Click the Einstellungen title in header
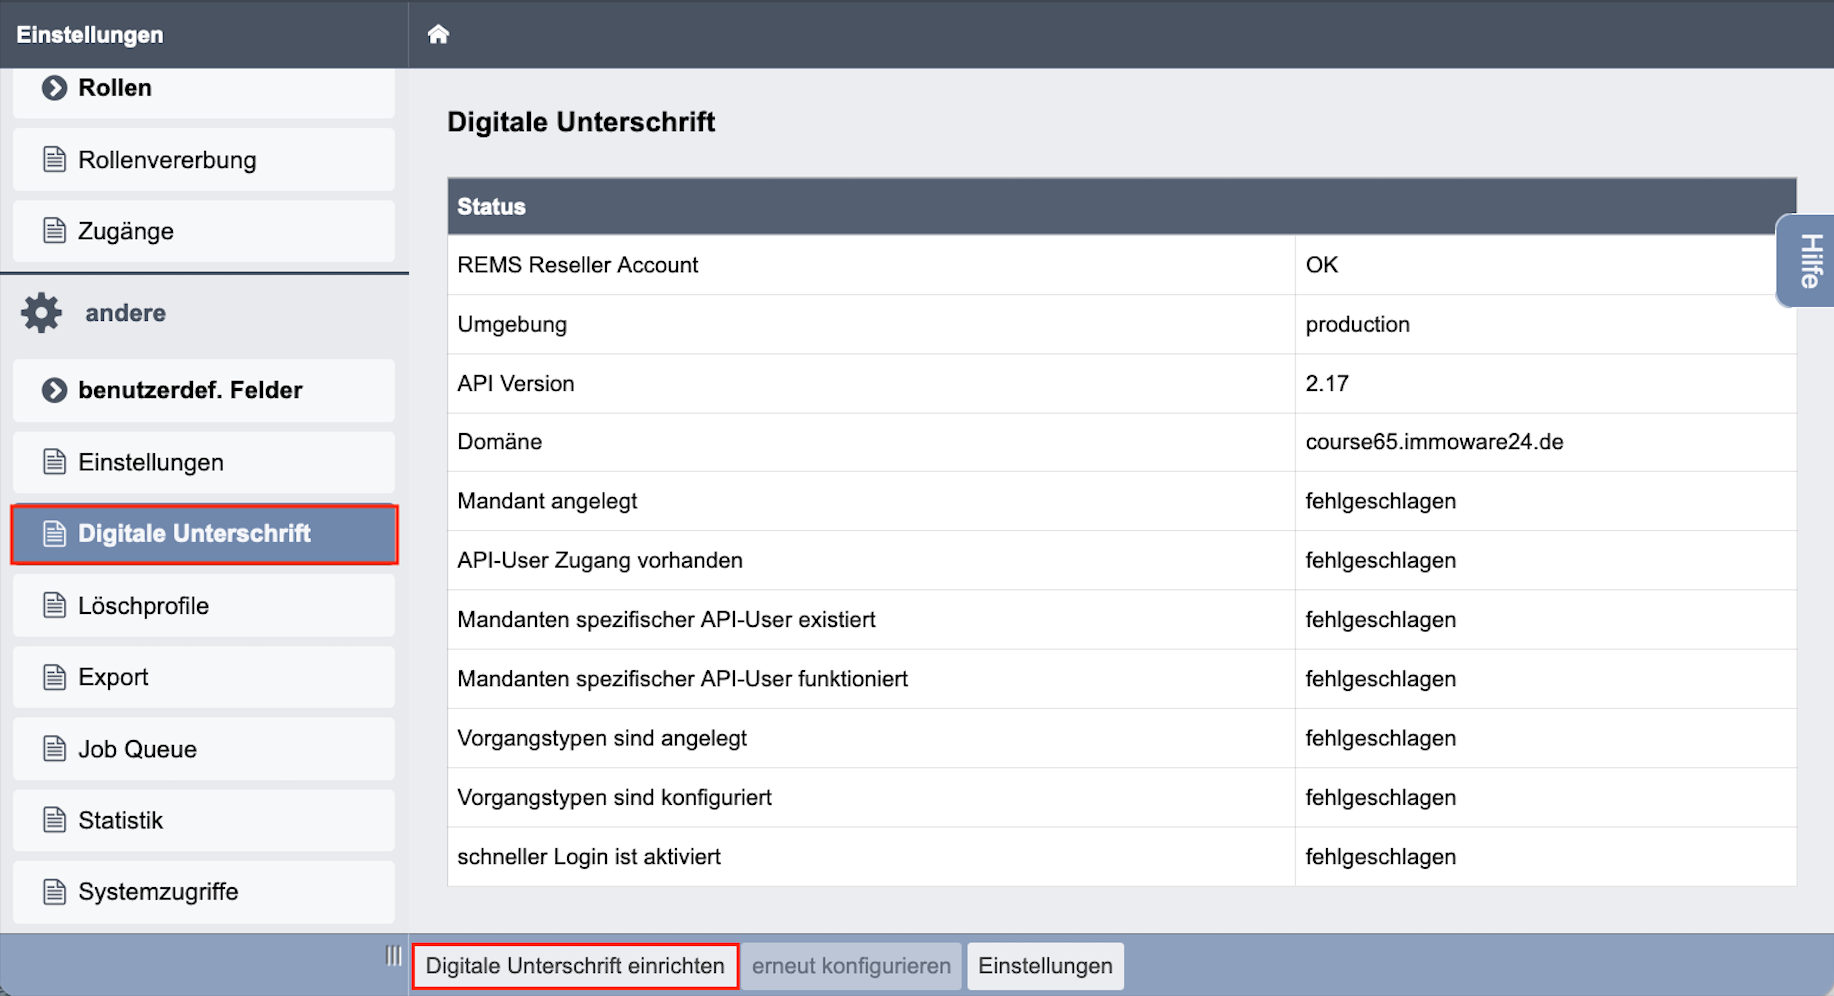 (90, 35)
